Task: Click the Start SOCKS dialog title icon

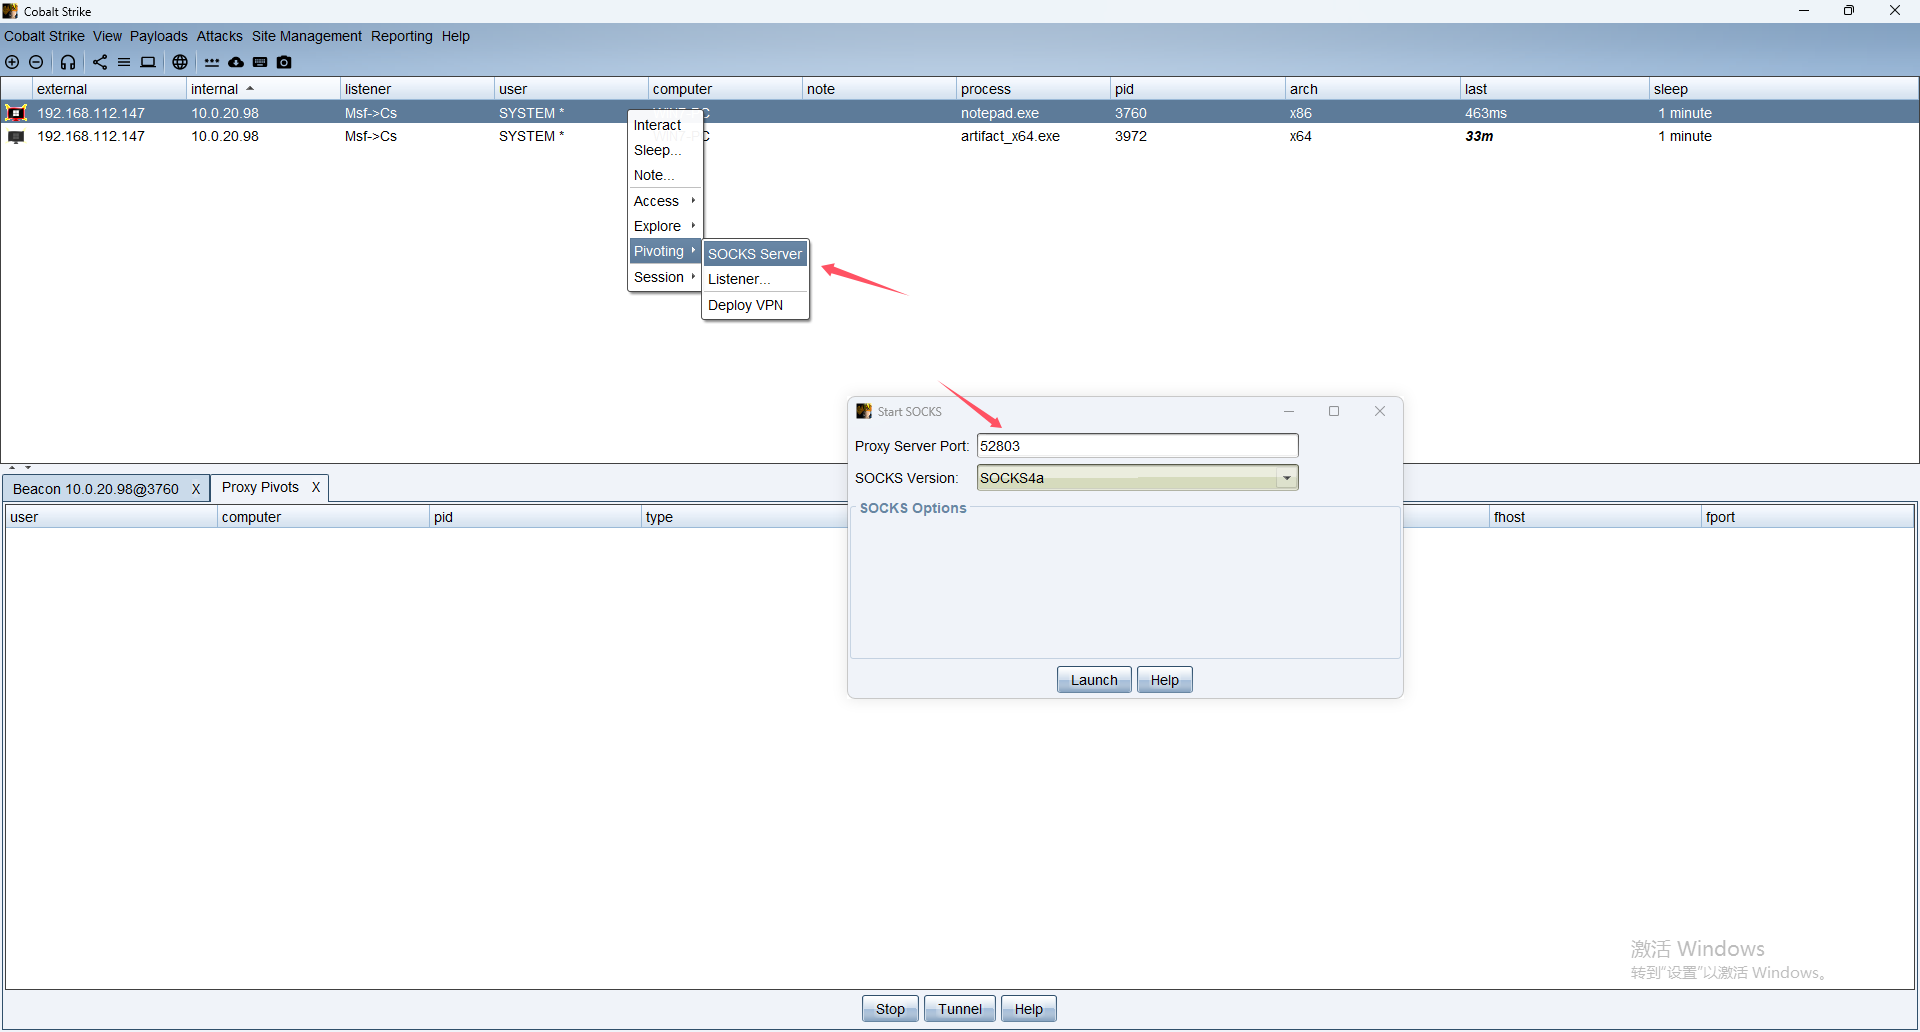Action: point(864,411)
